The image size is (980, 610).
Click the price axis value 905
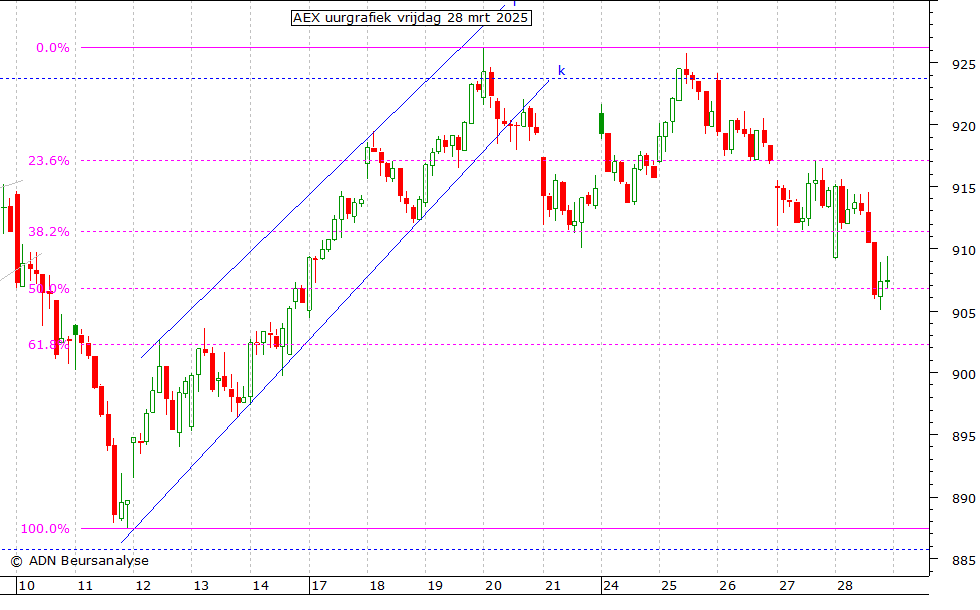(963, 313)
